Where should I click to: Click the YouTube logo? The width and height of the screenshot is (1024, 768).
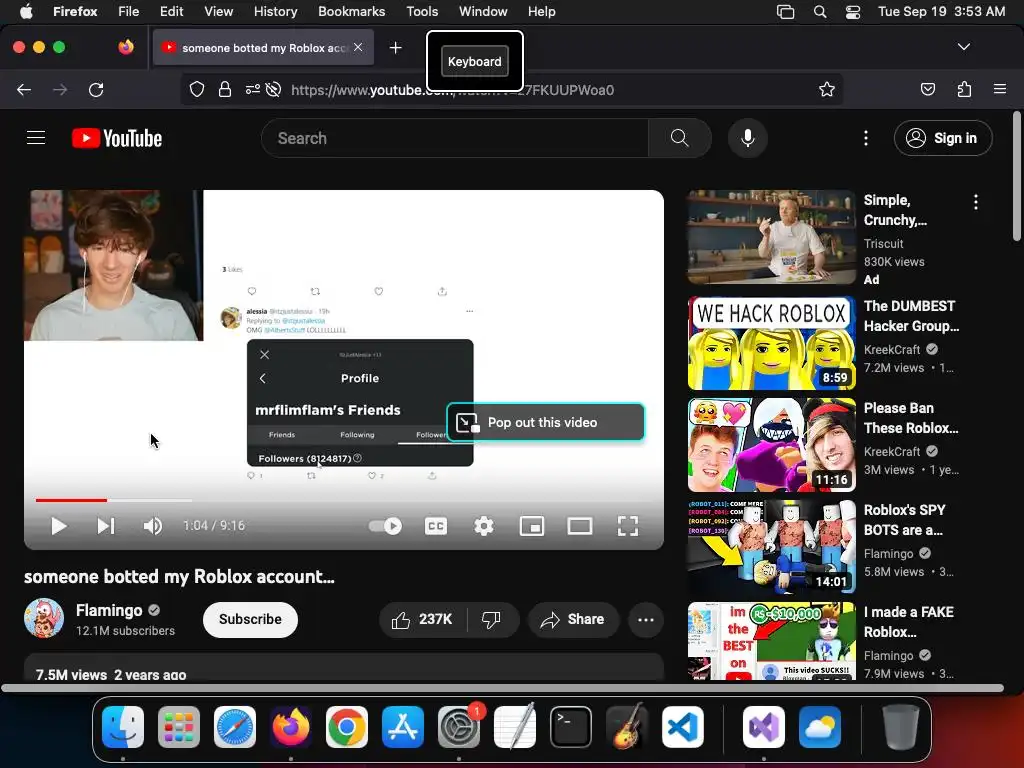pyautogui.click(x=117, y=138)
